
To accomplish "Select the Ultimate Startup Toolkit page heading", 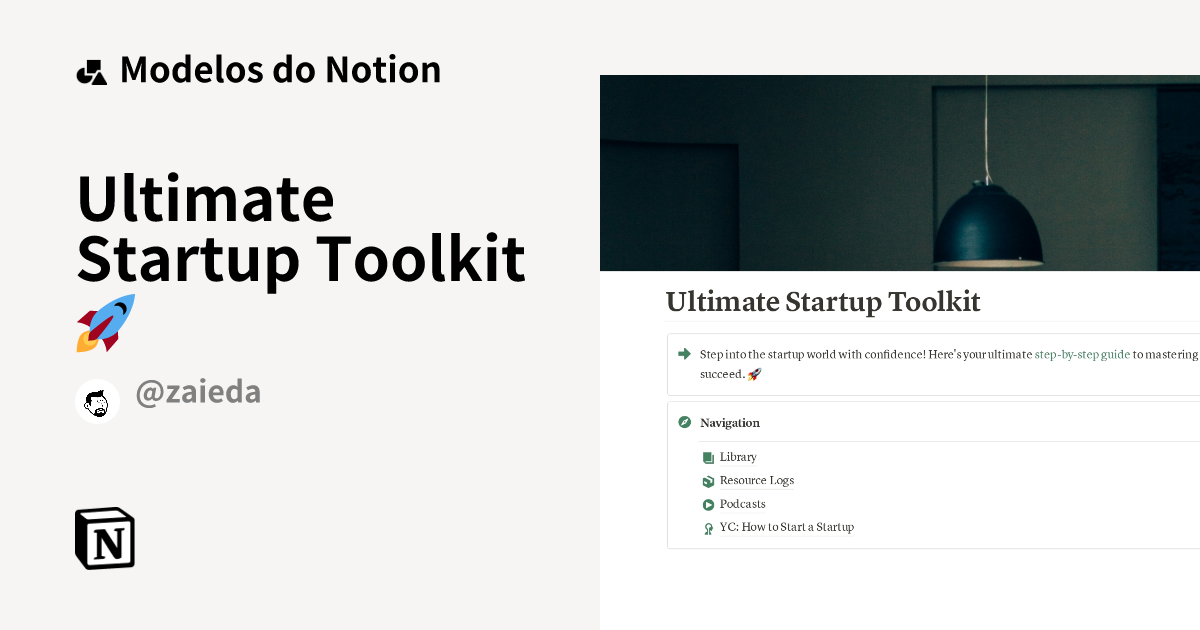I will coord(822,302).
